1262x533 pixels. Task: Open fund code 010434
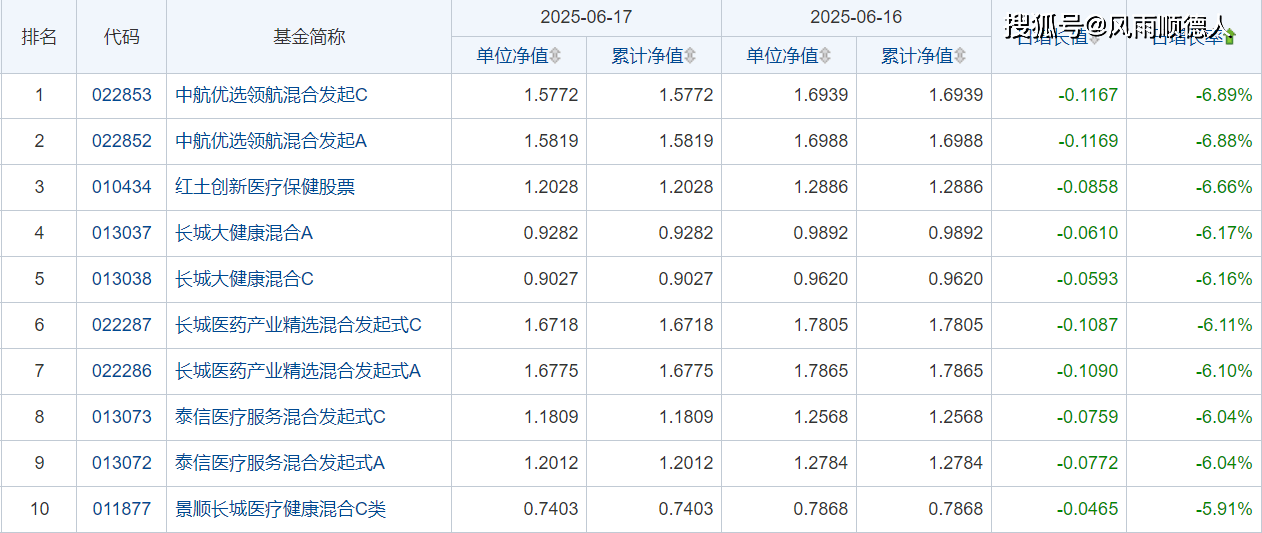pos(122,188)
